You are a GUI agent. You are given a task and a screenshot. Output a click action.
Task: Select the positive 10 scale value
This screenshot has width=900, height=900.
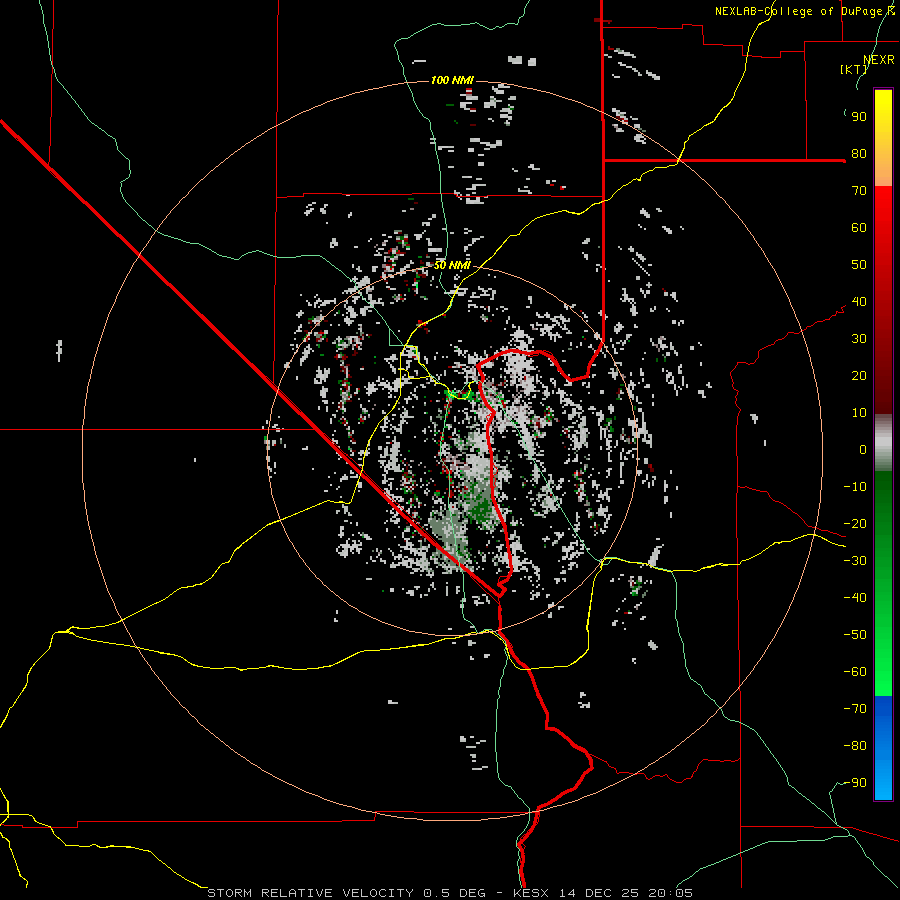pos(859,413)
